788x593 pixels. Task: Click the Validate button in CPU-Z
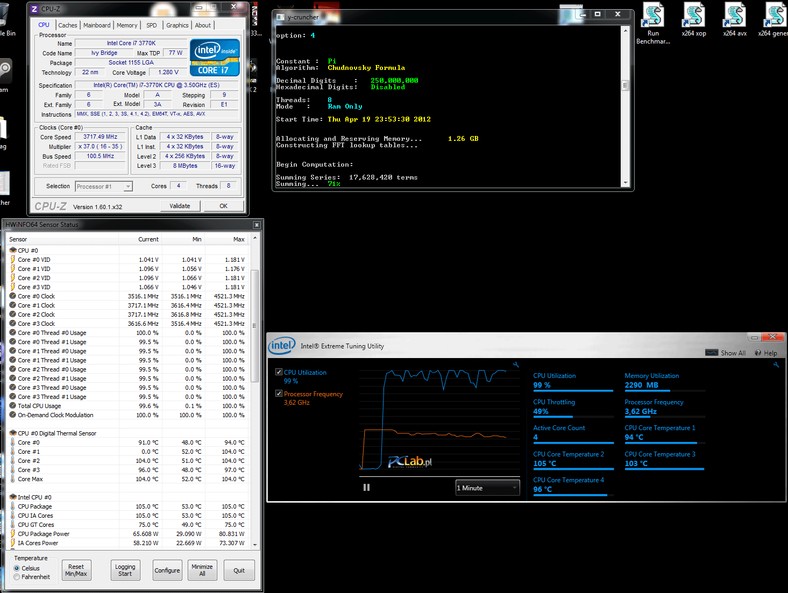click(x=179, y=206)
